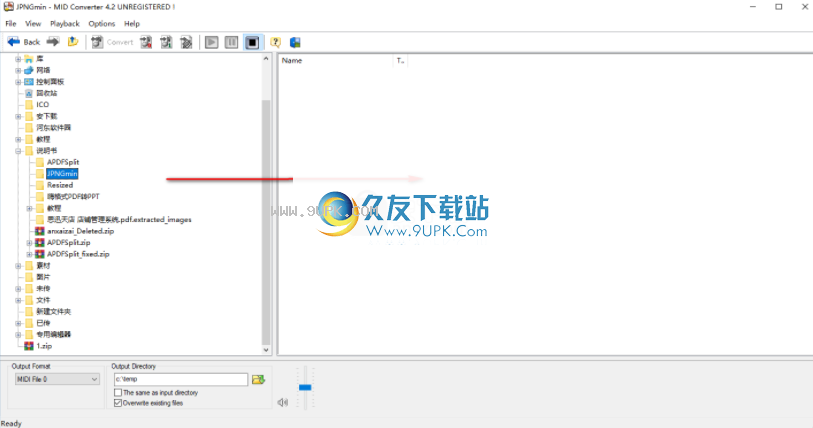This screenshot has width=813, height=428.
Task: Click the blue book icon after help
Action: point(295,42)
